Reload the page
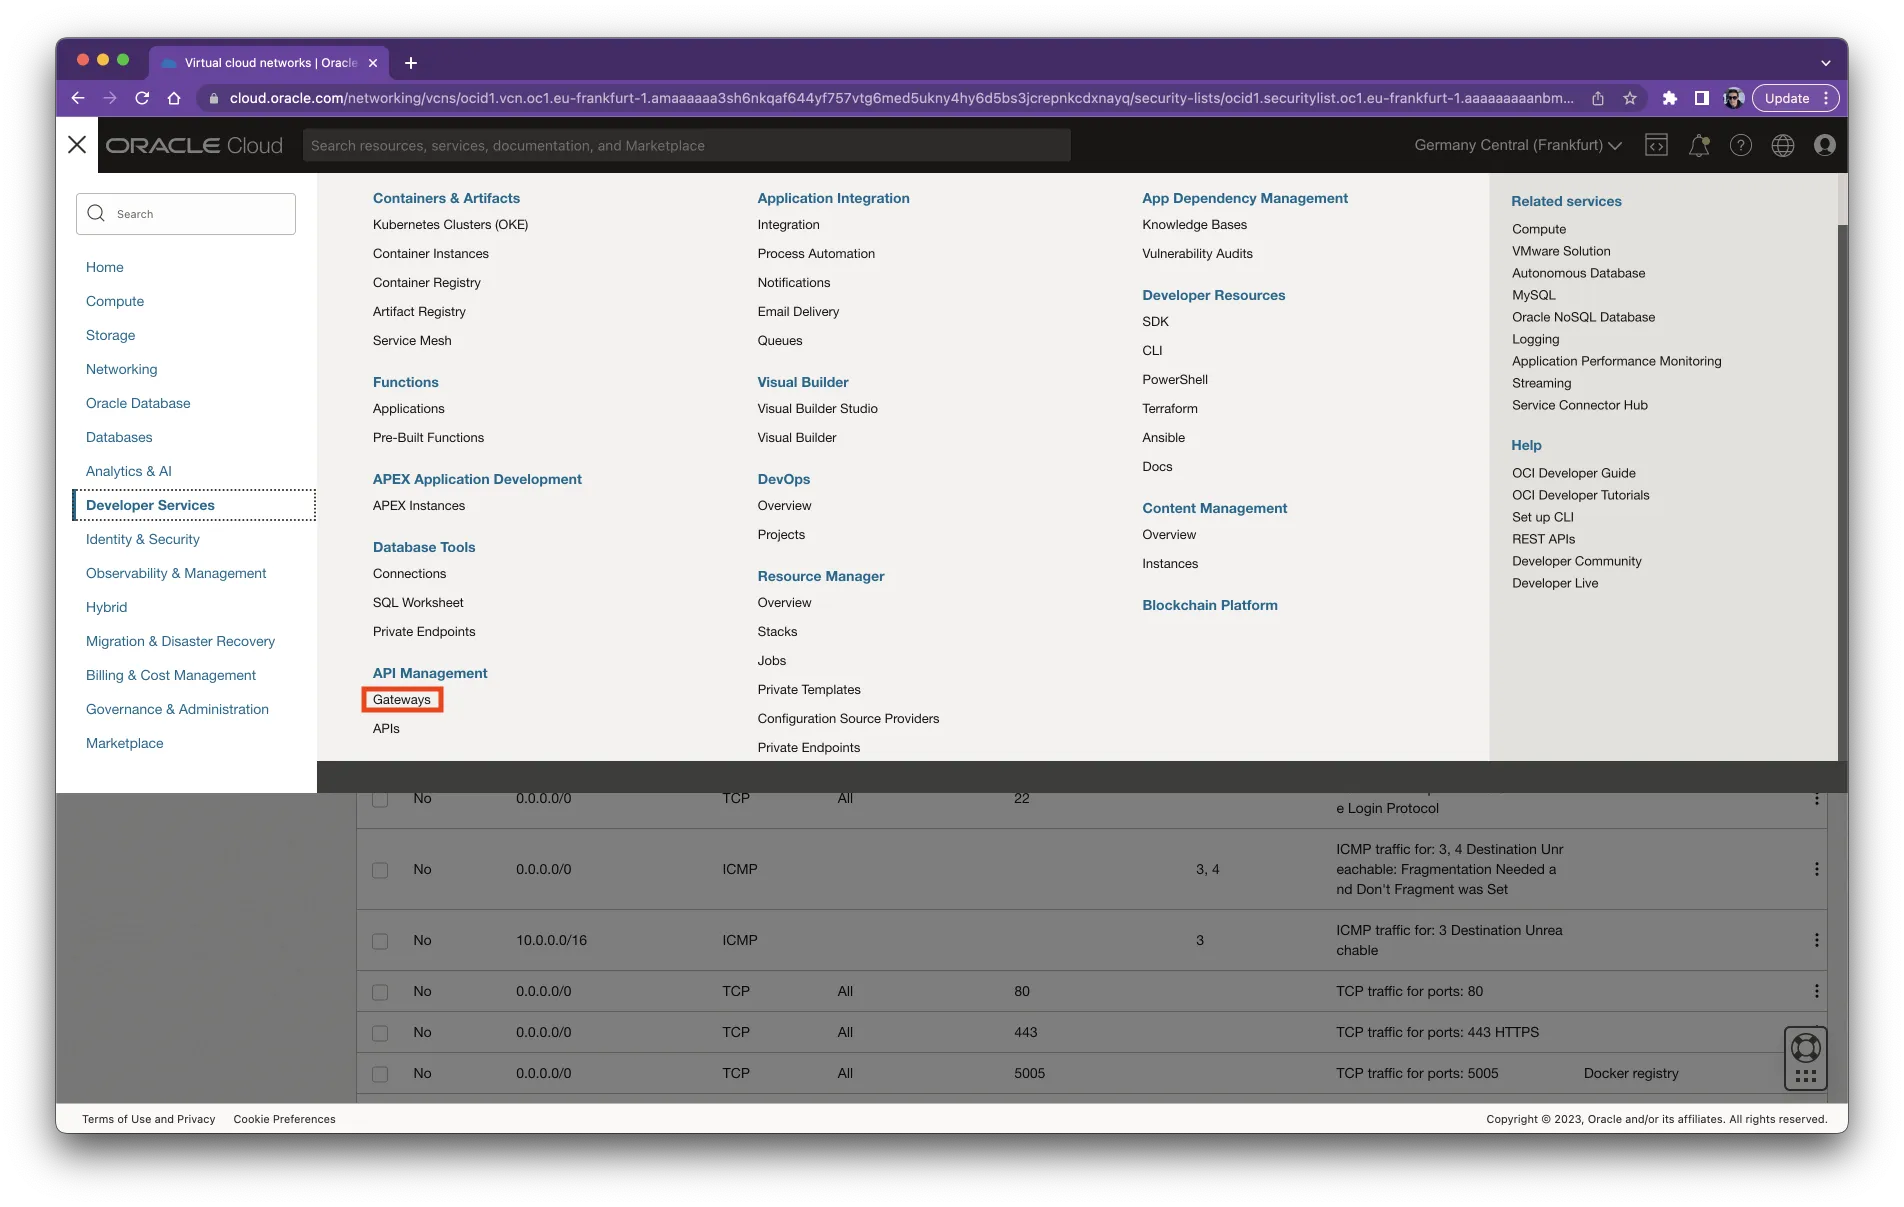The height and width of the screenshot is (1207, 1904). tap(142, 98)
